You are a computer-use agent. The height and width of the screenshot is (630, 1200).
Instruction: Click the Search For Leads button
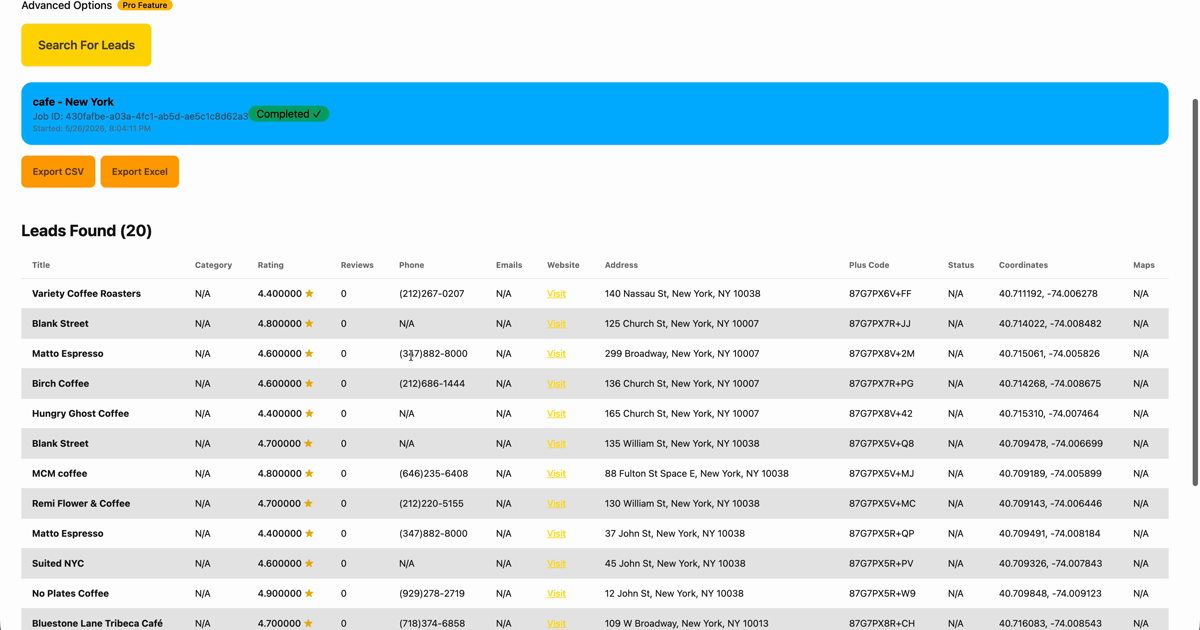tap(86, 45)
